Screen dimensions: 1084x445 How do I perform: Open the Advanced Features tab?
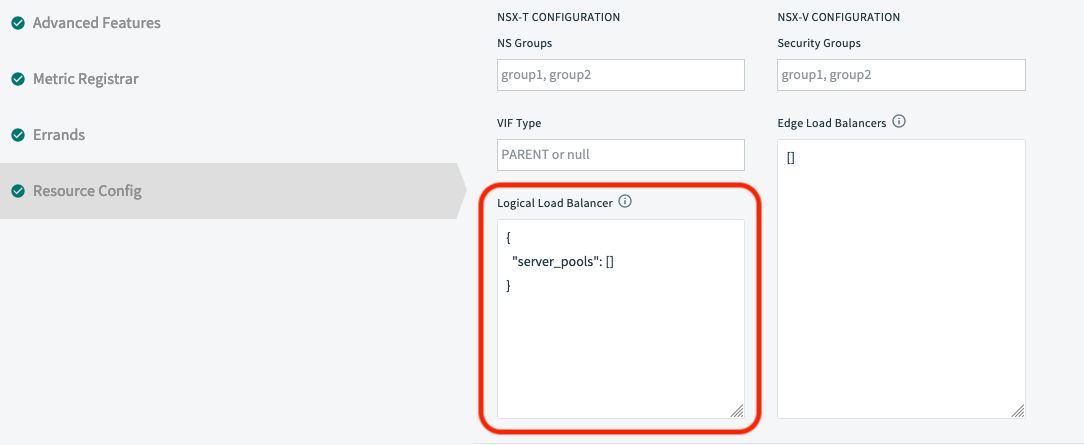(96, 23)
